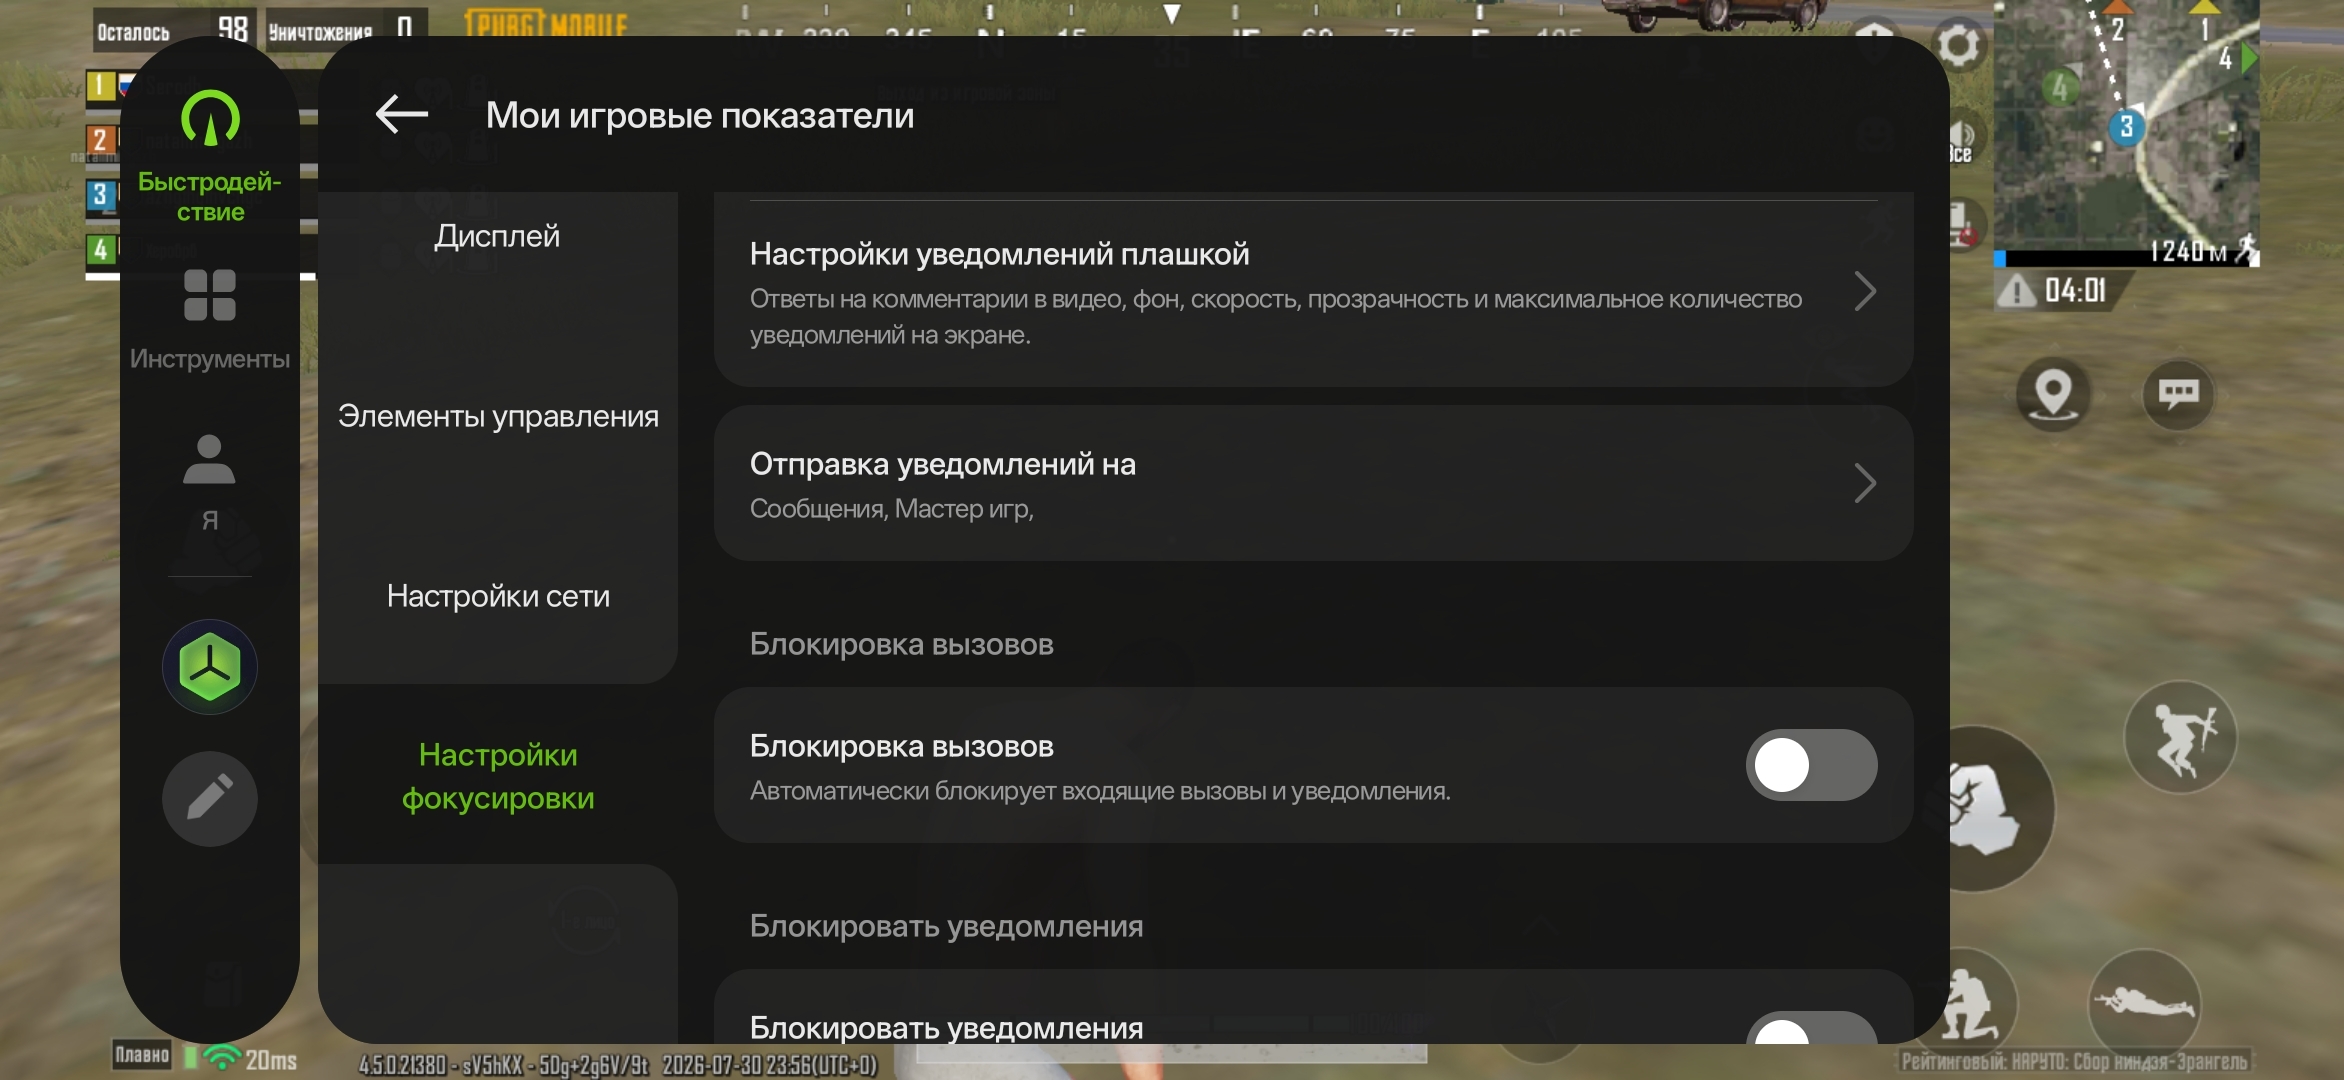Tap the 20ms ping indicator
Image resolution: width=2344 pixels, height=1080 pixels.
271,1059
